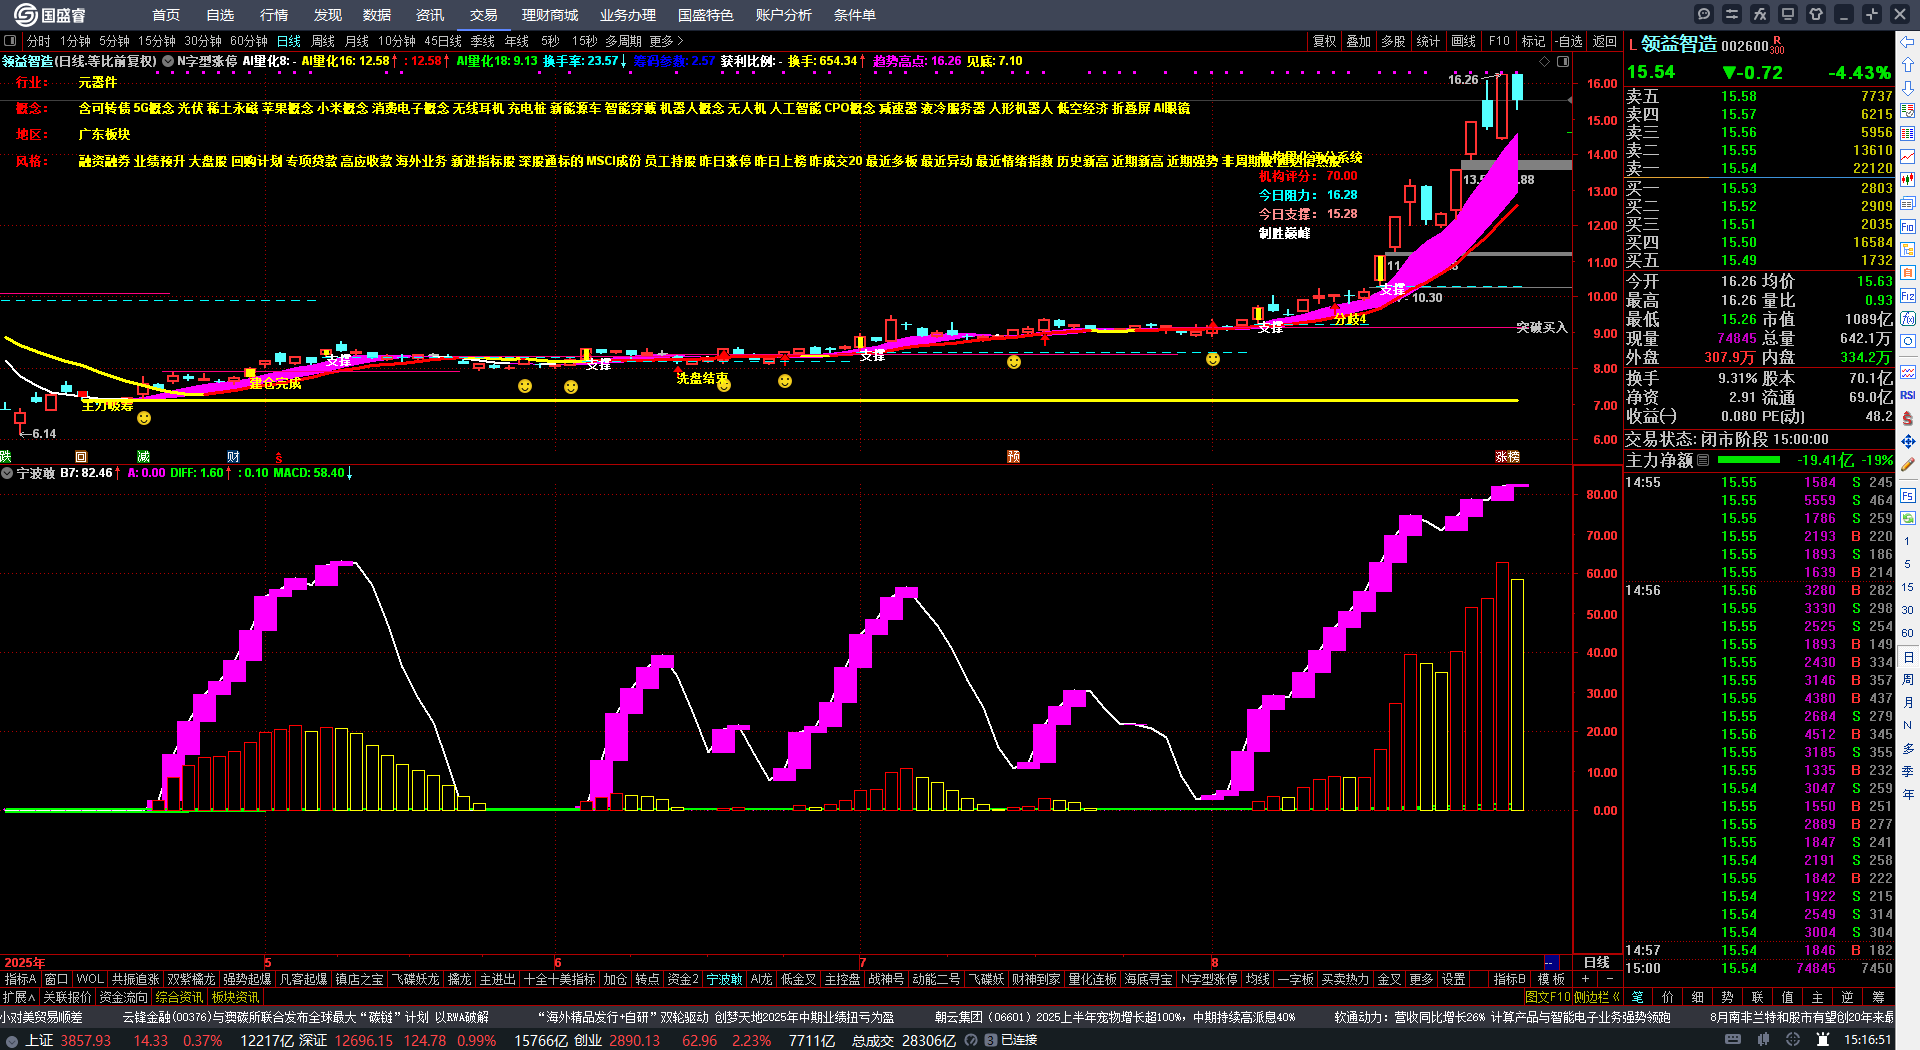Switch to 周线 weekly chart tab
Screen dimensions: 1920x1050
click(x=323, y=41)
